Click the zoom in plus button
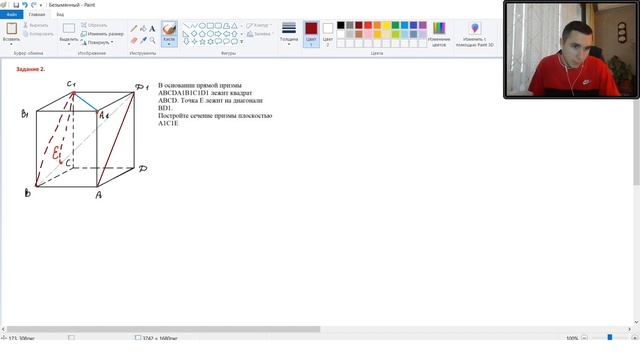Viewport: 640px width, 360px height. [634, 338]
